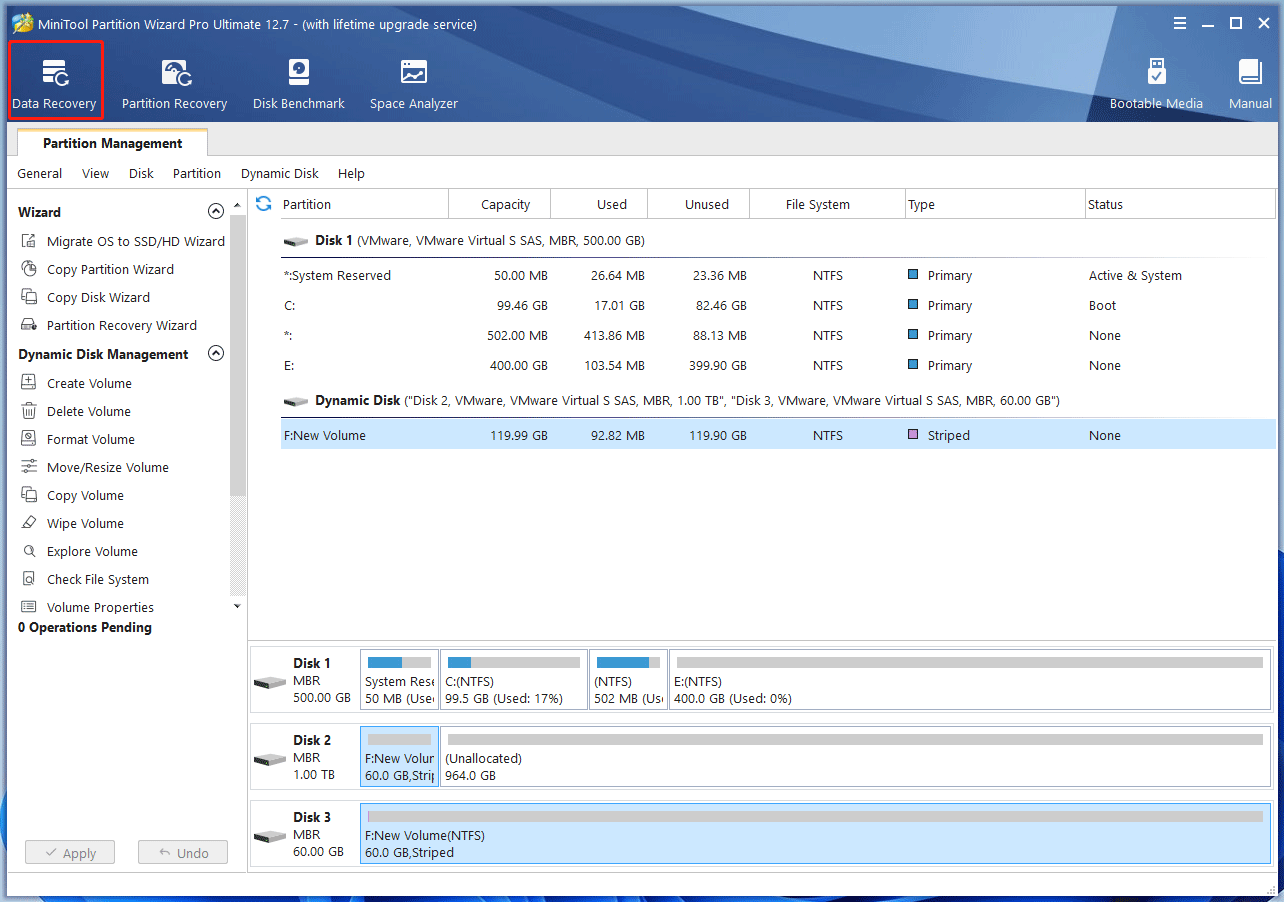Click the Disk 1 drive icon in disk map
Image resolution: width=1284 pixels, height=902 pixels.
pyautogui.click(x=270, y=682)
